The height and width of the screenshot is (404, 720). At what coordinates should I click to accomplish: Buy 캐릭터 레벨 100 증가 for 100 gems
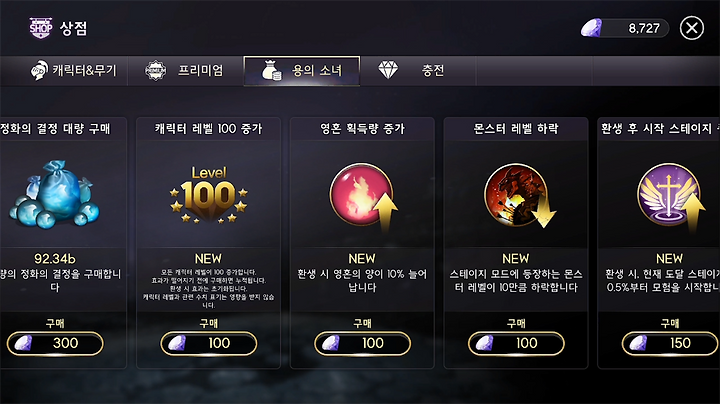tap(208, 343)
